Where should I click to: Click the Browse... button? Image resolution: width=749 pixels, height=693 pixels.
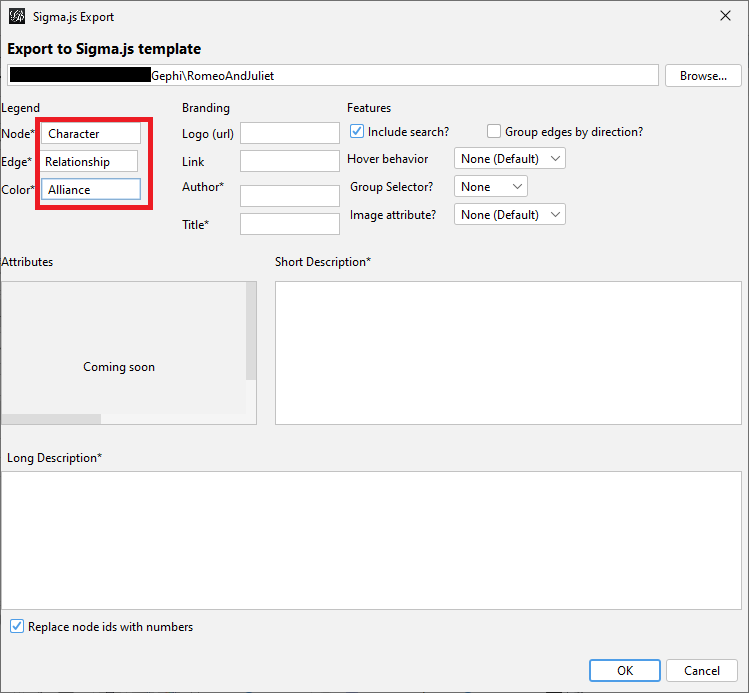[x=703, y=75]
